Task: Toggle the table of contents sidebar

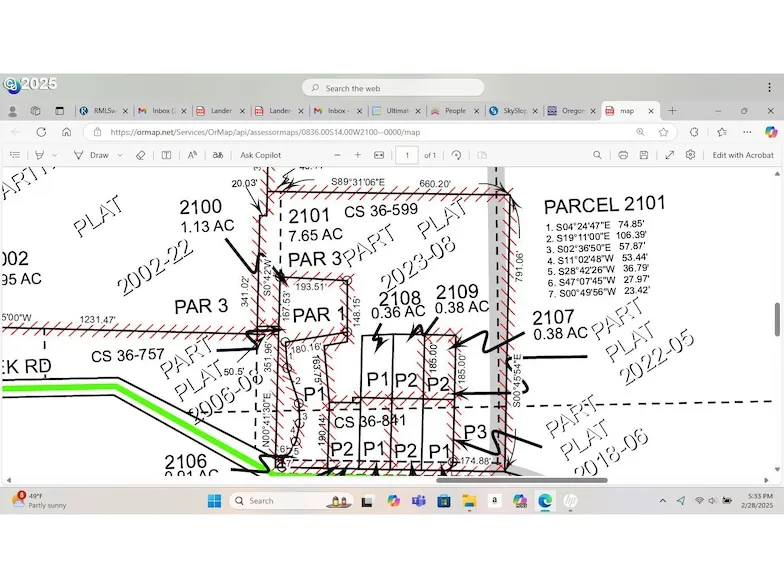Action: click(x=14, y=155)
